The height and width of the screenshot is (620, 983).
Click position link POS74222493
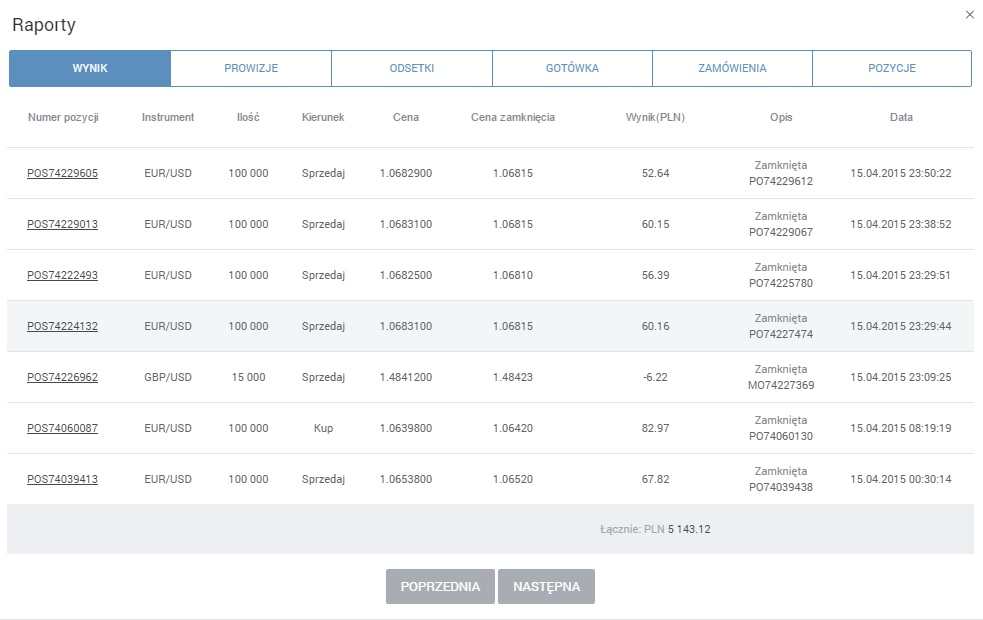[62, 275]
